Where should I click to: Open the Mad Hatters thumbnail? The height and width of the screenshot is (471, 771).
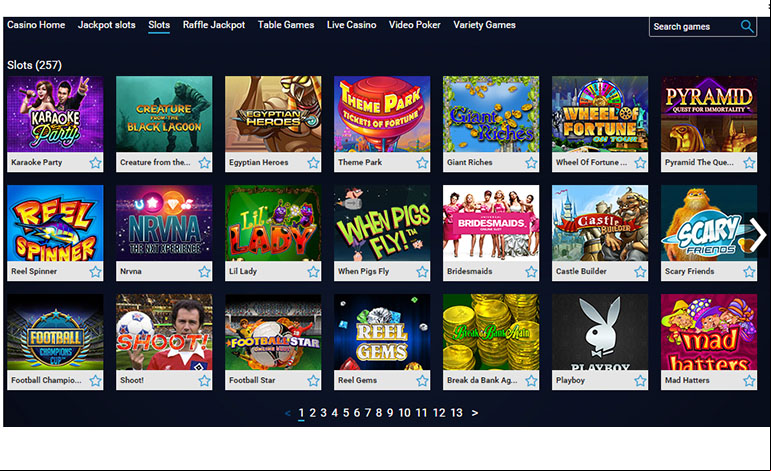coord(709,332)
